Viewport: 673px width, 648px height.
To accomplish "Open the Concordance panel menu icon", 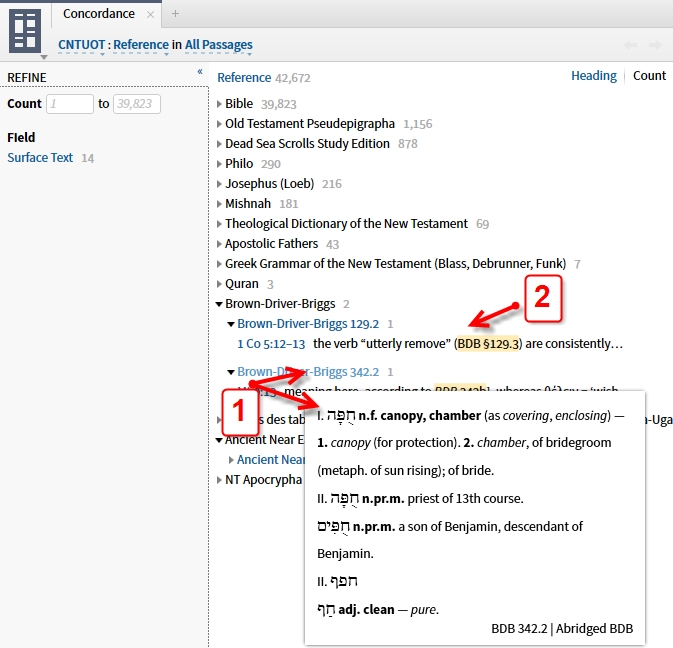I will [x=25, y=31].
